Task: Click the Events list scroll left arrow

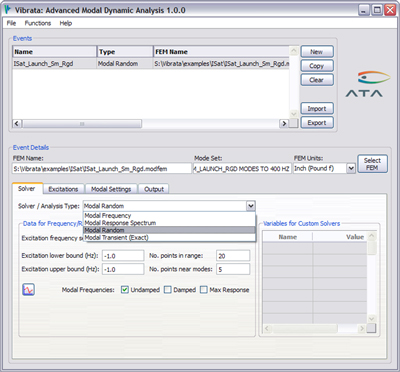Action: click(x=17, y=124)
